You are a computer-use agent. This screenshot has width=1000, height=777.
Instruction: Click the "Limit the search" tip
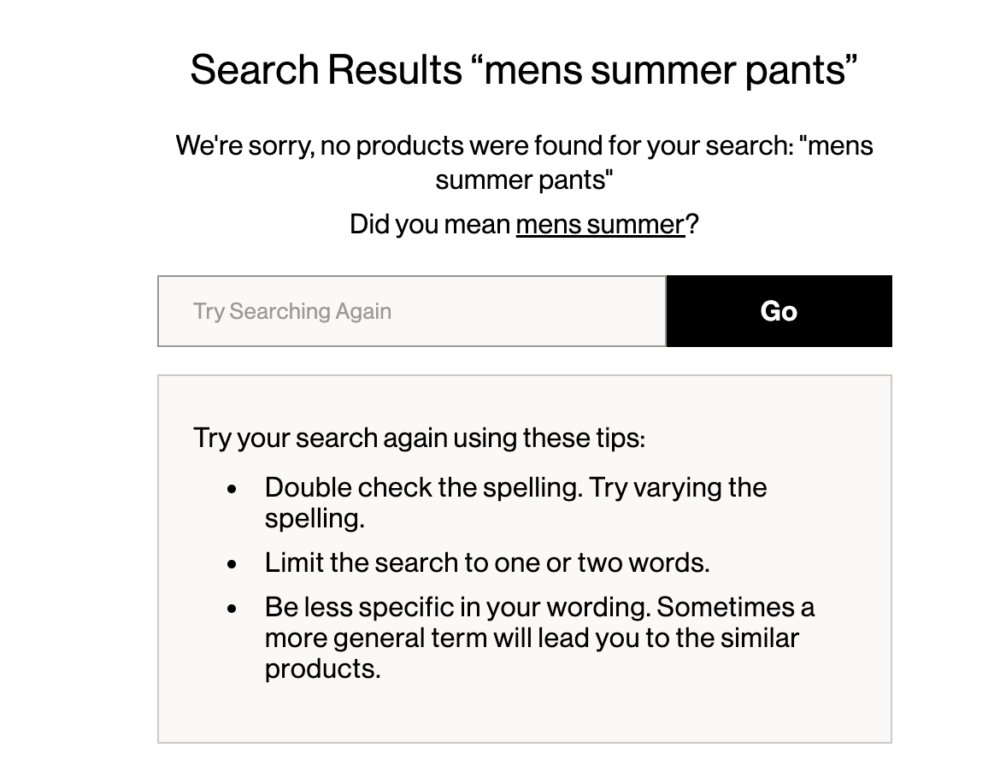[x=487, y=563]
